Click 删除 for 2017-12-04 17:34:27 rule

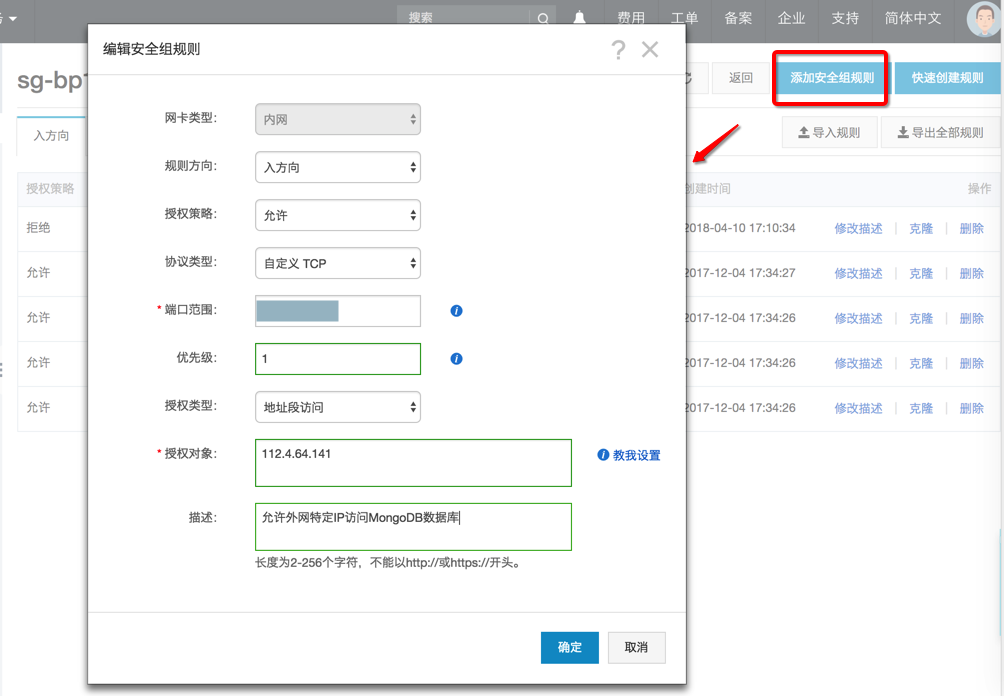click(971, 273)
